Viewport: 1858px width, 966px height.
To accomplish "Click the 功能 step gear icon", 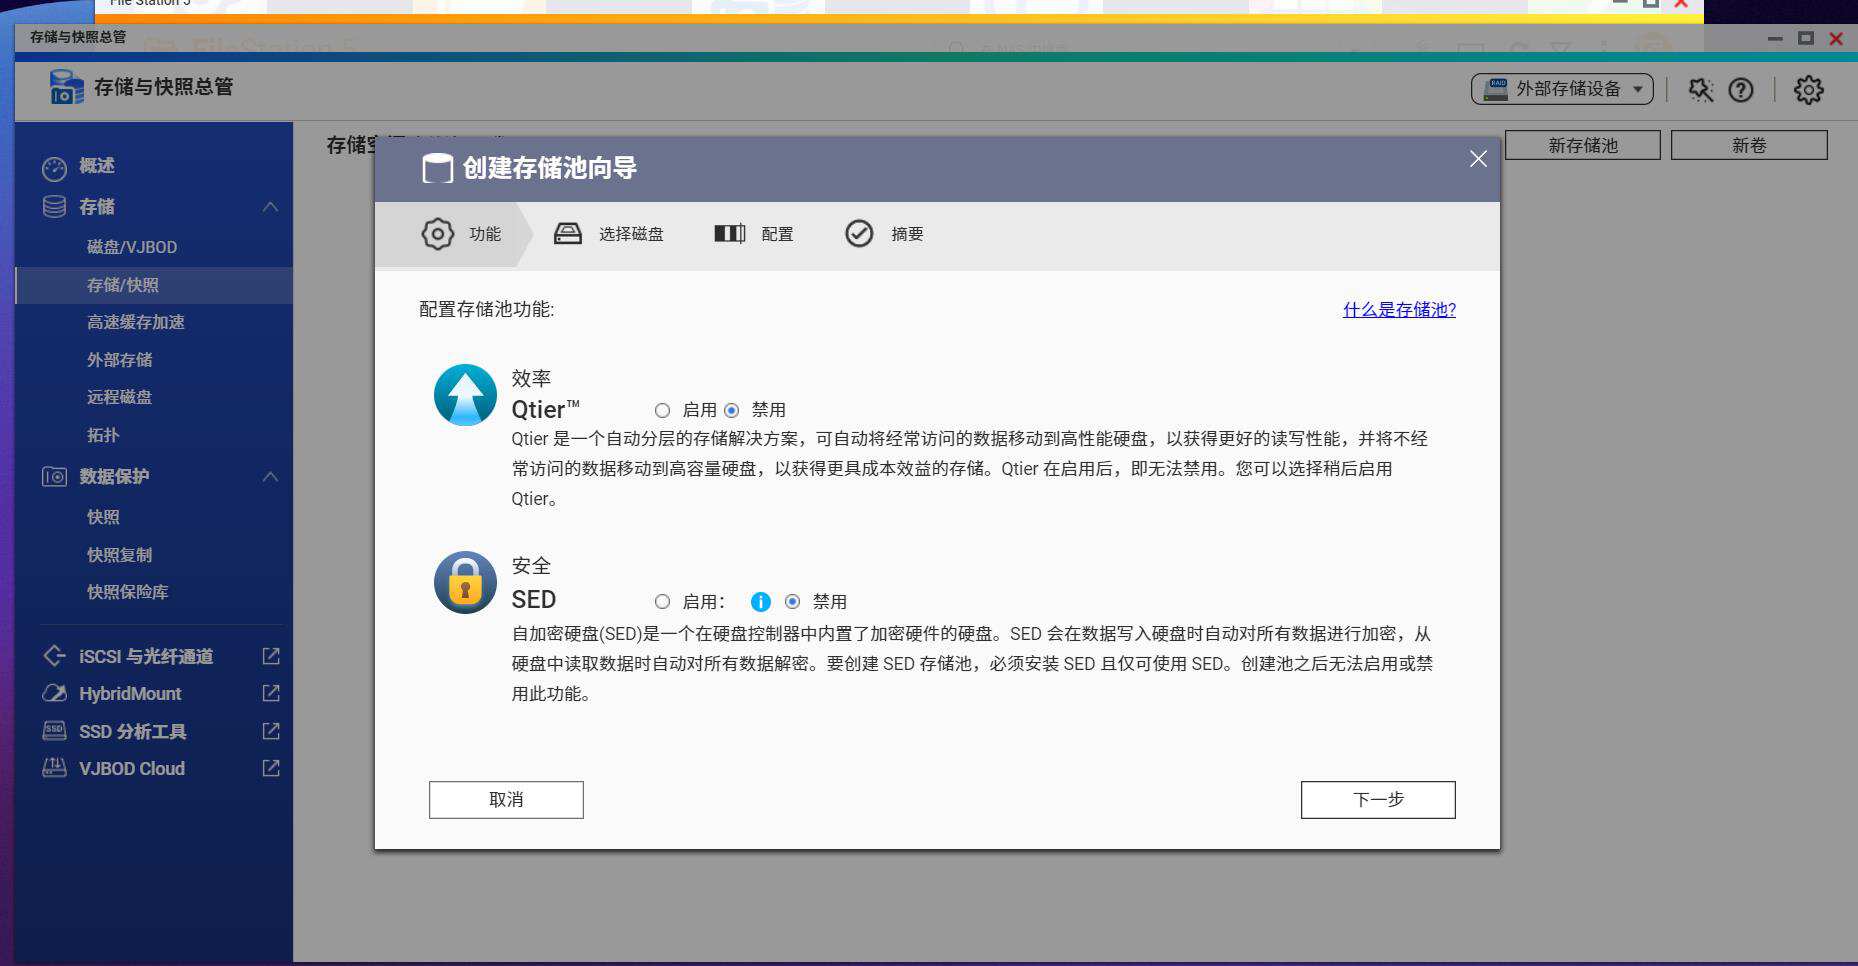I will (x=437, y=234).
